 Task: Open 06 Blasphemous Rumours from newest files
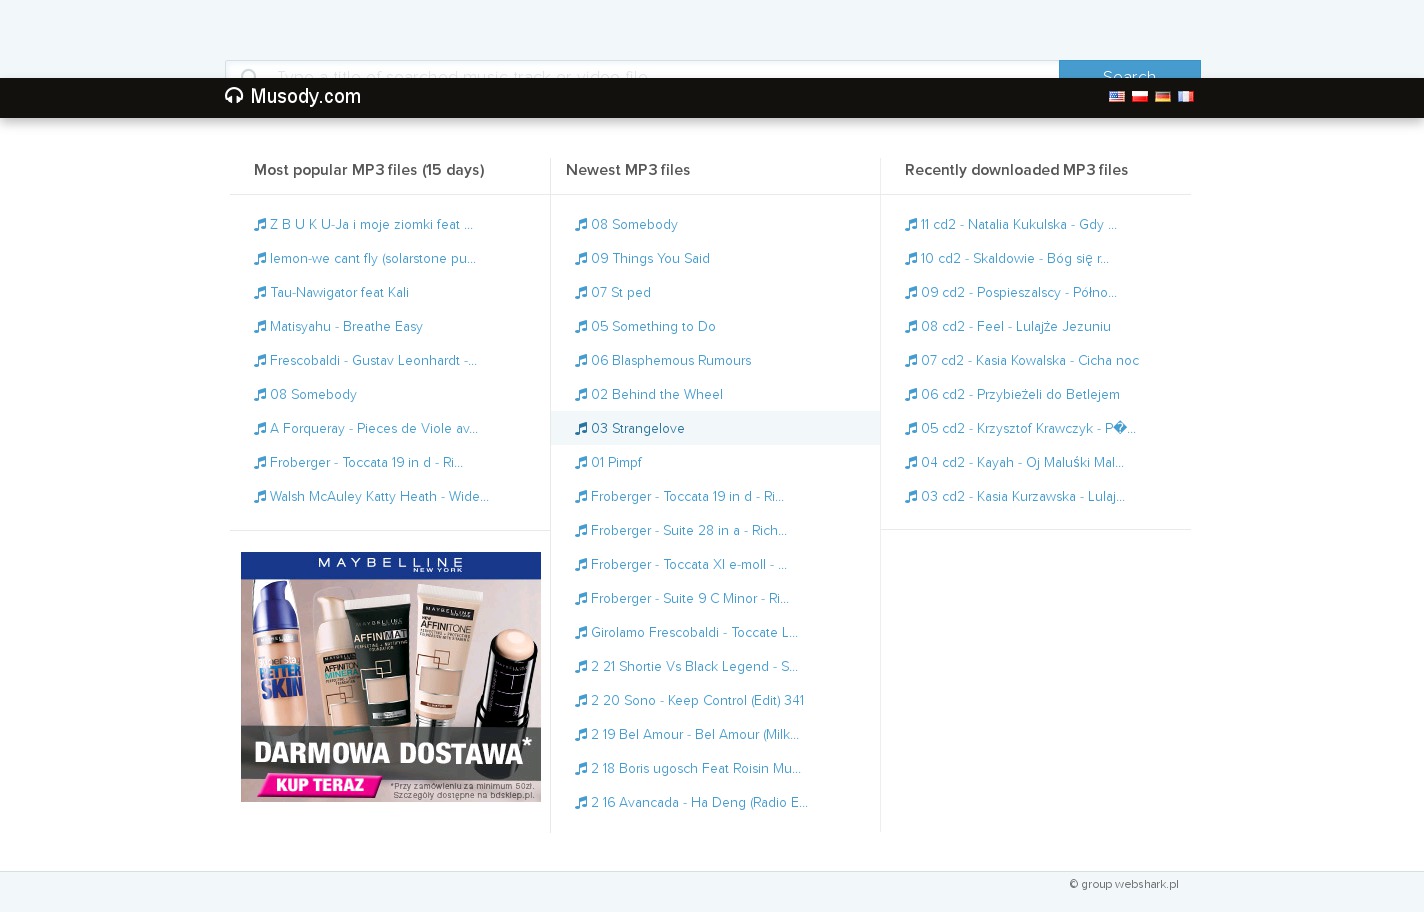click(x=670, y=361)
